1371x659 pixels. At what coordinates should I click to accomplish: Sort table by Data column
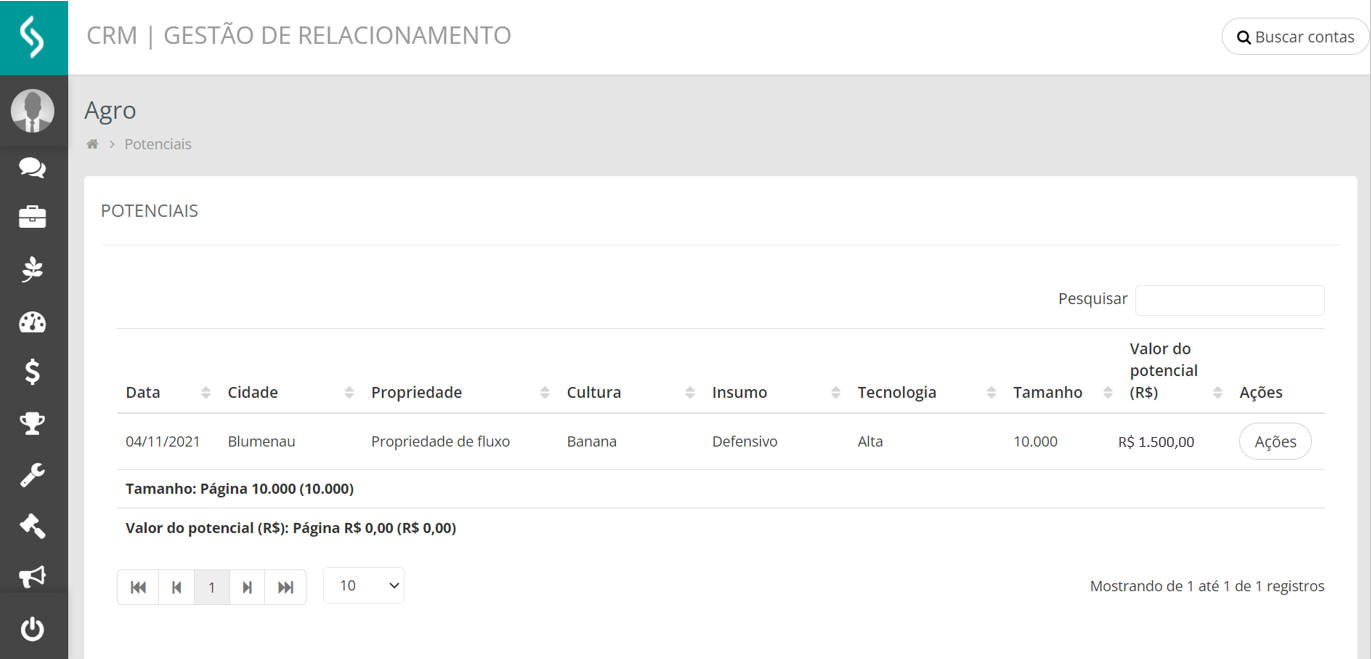[x=168, y=392]
